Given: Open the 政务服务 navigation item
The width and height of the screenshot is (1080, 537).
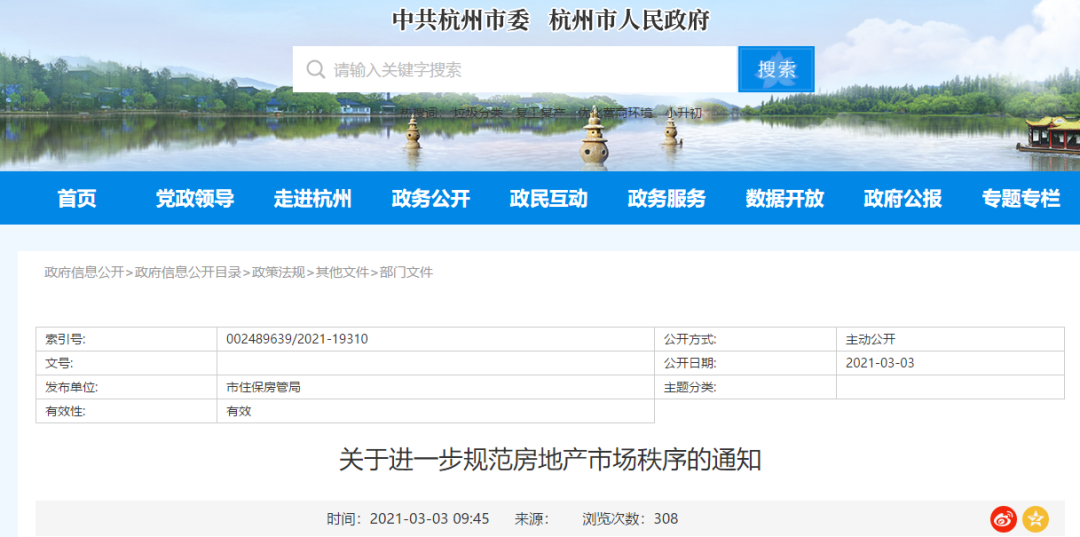Looking at the screenshot, I should 667,198.
